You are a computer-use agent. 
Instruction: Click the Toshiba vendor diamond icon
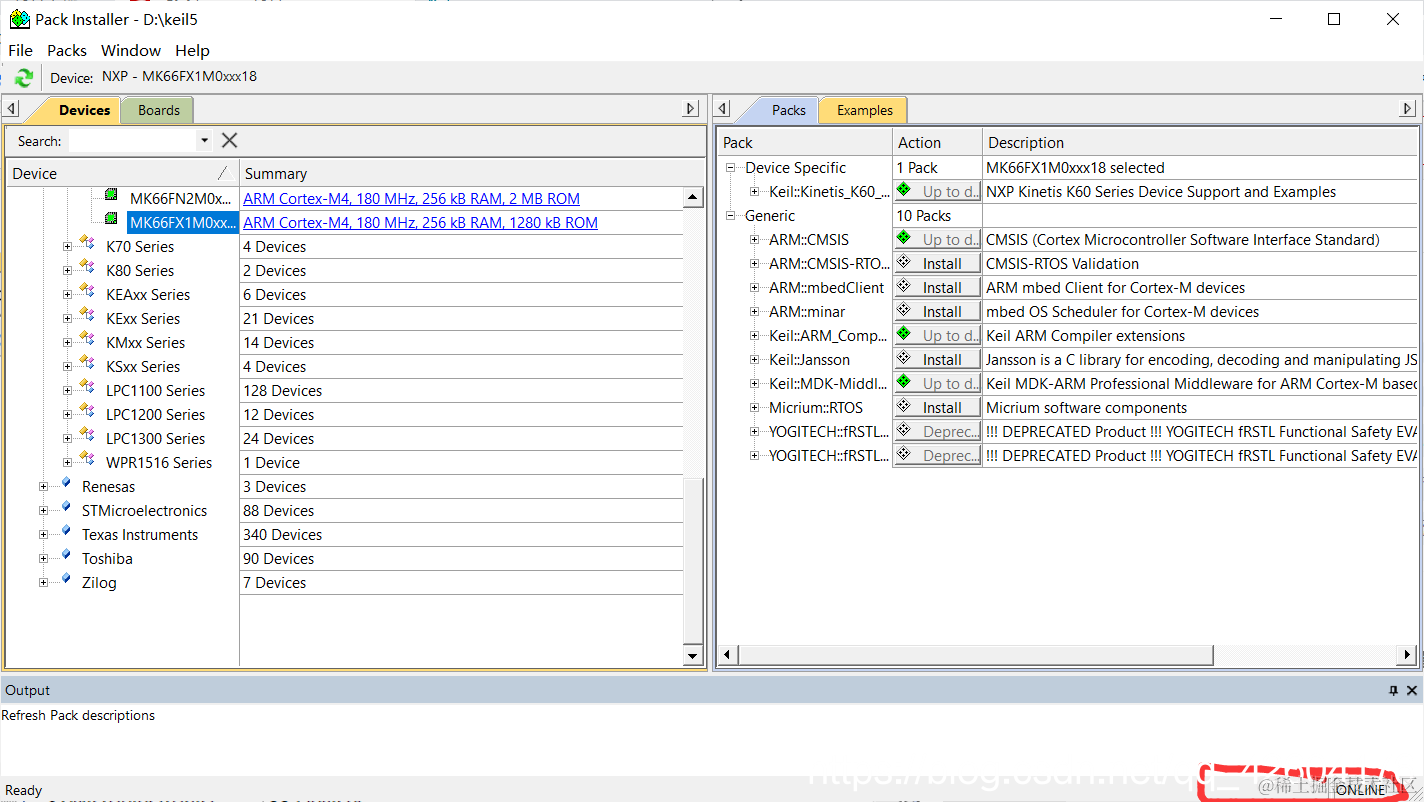point(66,555)
